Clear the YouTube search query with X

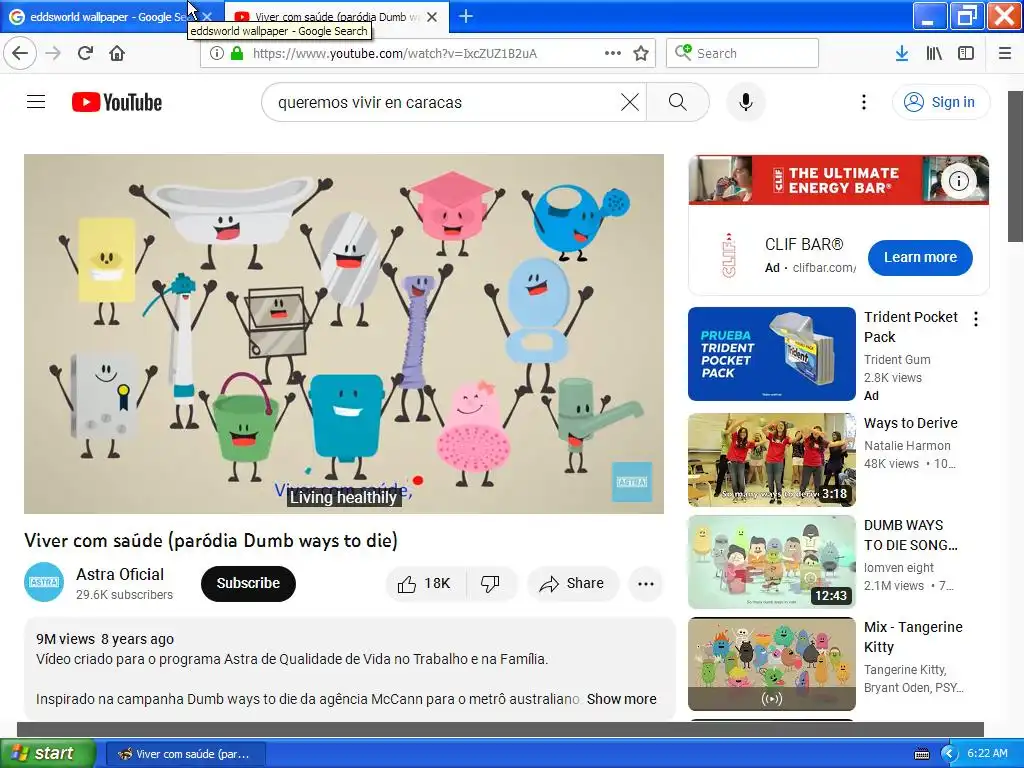coord(630,102)
